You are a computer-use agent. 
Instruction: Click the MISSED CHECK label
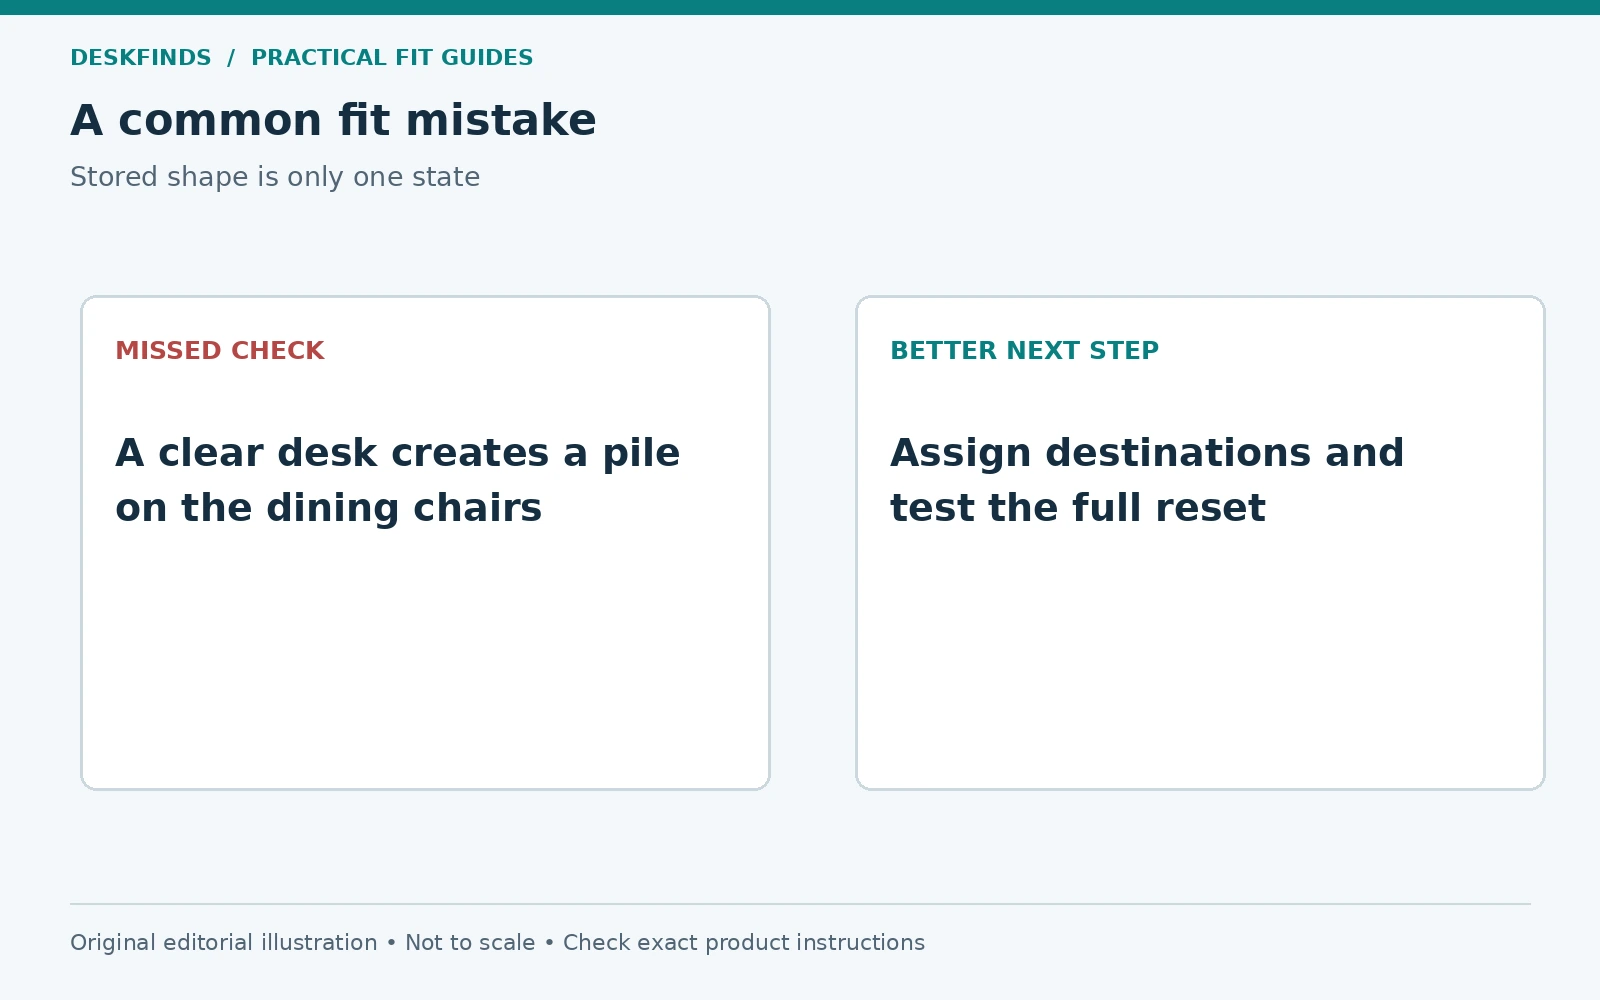pyautogui.click(x=220, y=351)
